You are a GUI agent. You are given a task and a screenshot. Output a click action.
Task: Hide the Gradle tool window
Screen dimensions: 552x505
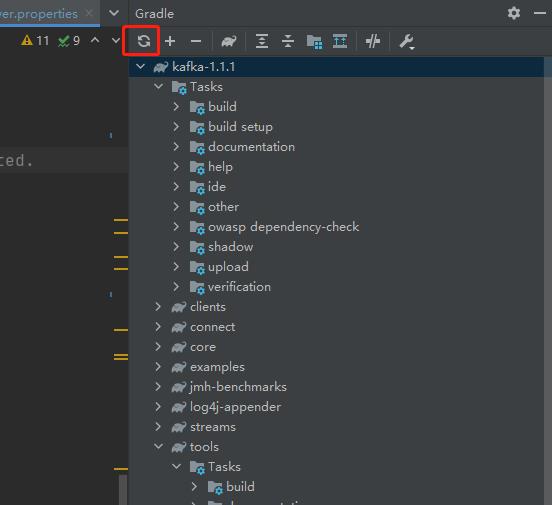[x=540, y=13]
